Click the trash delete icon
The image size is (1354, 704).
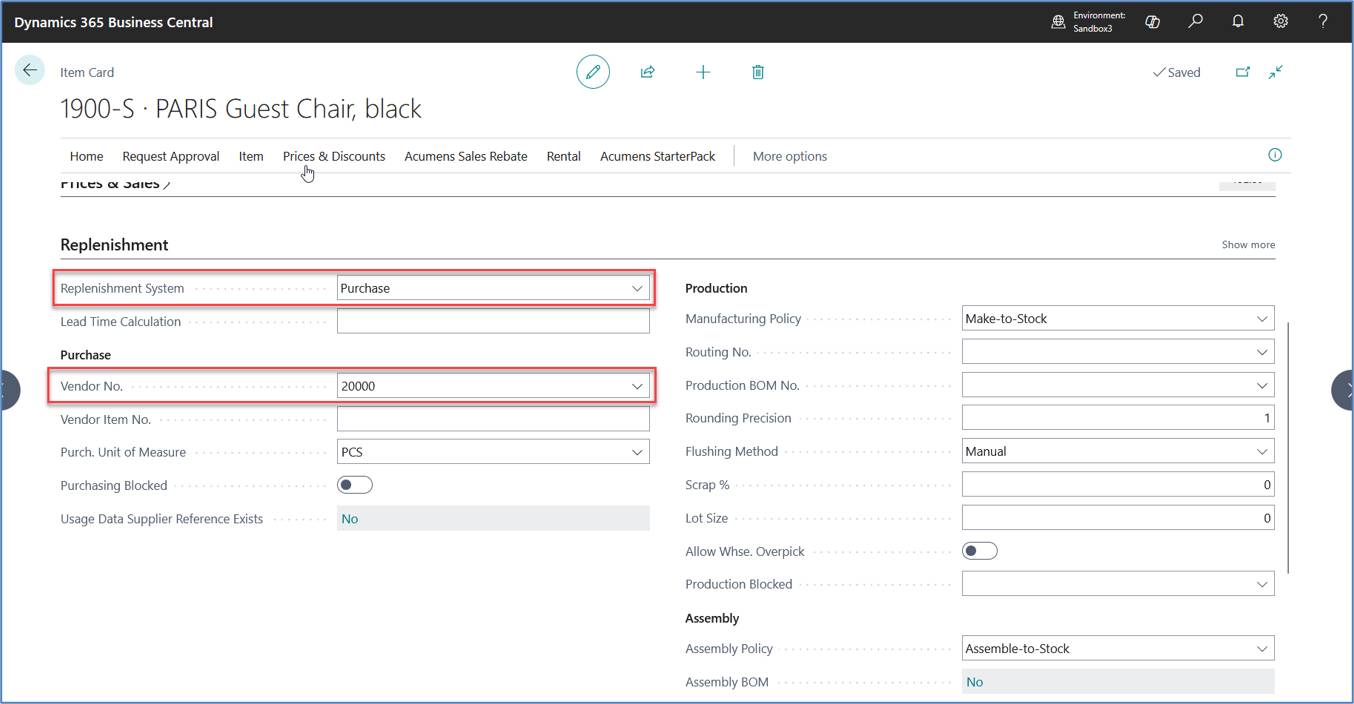coord(758,72)
